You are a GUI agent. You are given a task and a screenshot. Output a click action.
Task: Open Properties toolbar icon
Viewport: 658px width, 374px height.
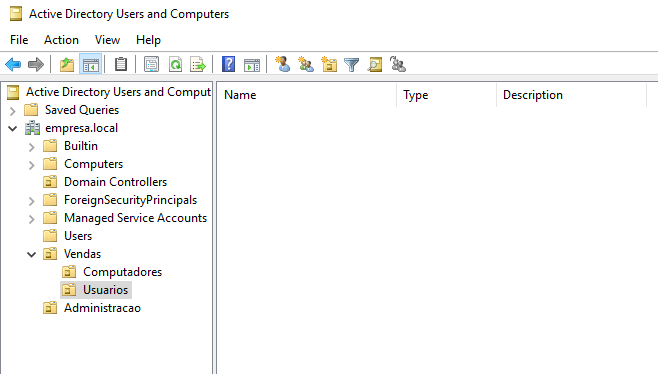pos(151,65)
